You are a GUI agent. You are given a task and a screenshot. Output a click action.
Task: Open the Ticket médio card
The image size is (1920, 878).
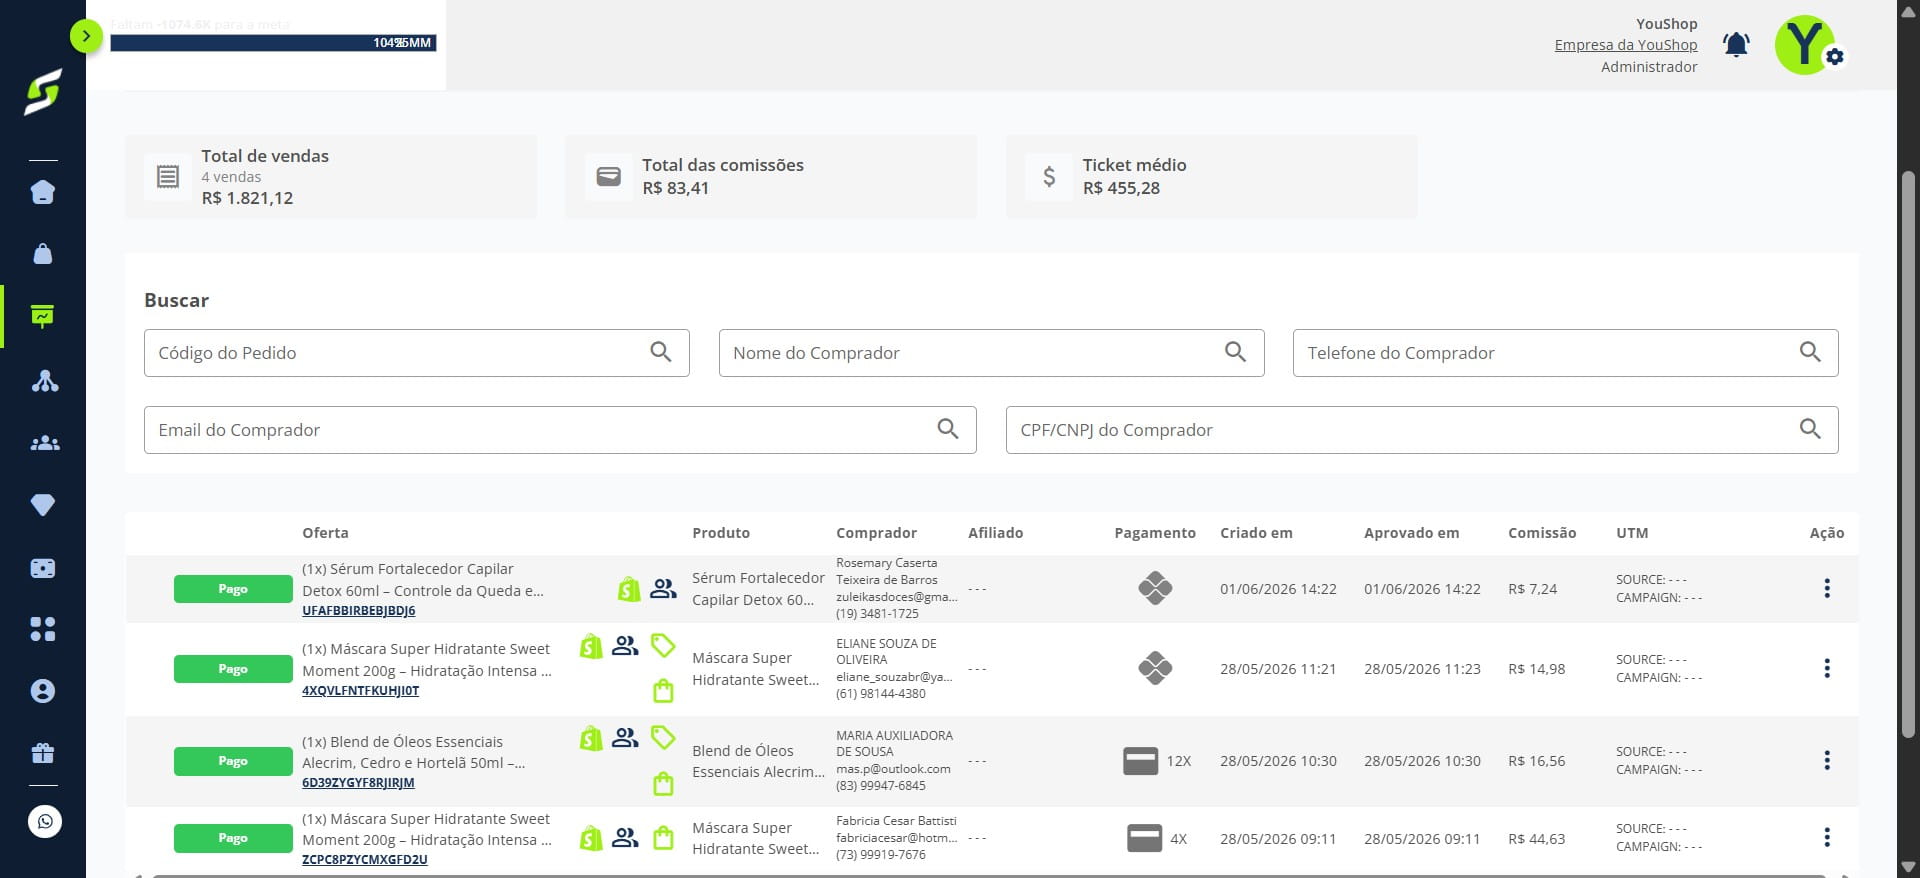click(x=1212, y=177)
